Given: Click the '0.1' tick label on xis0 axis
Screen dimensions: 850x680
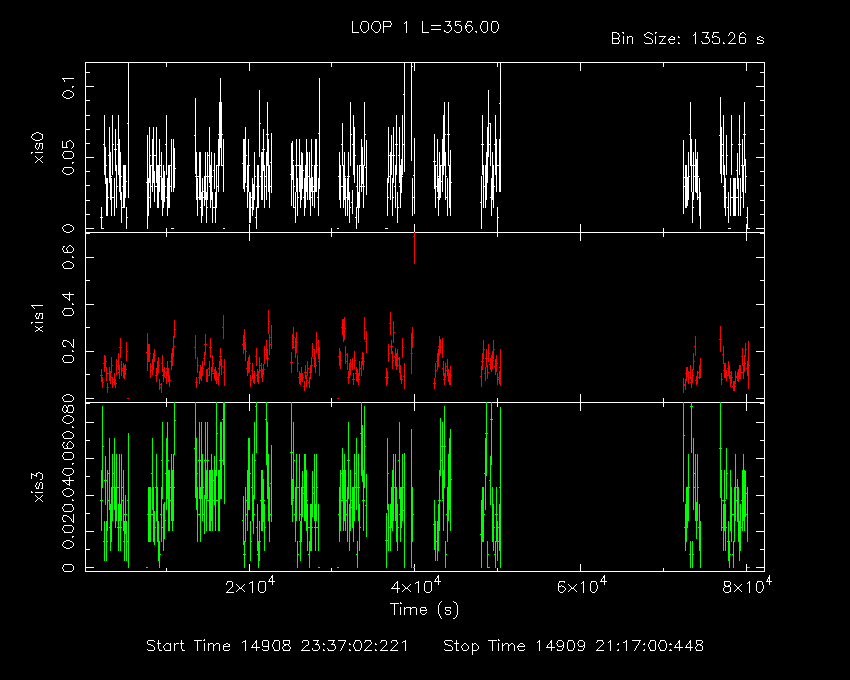Looking at the screenshot, I should 68,87.
